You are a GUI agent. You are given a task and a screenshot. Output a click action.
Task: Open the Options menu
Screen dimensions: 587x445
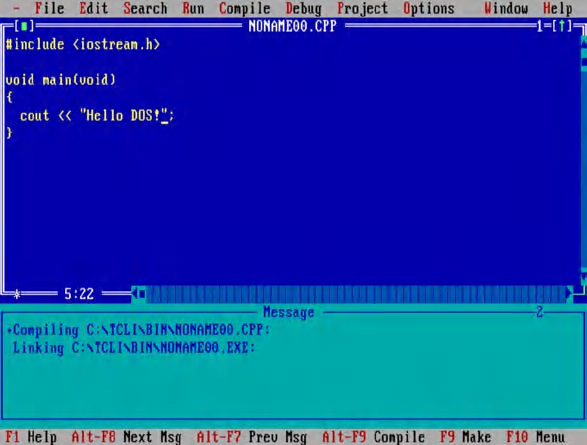429,9
